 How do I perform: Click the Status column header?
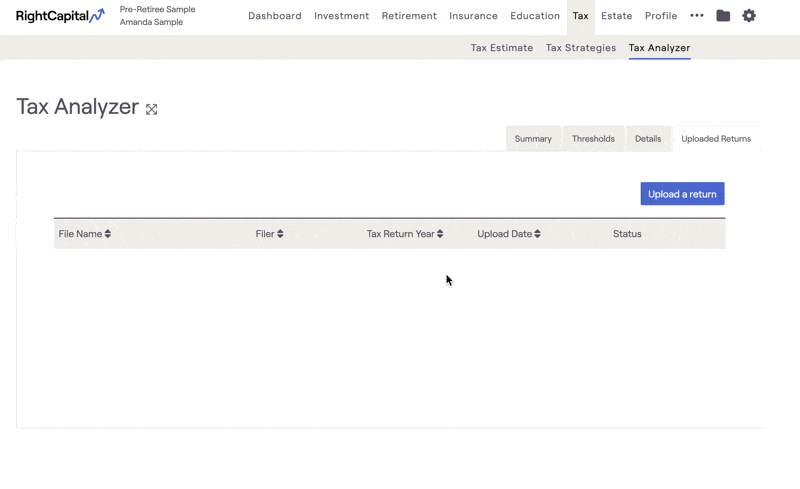point(627,234)
